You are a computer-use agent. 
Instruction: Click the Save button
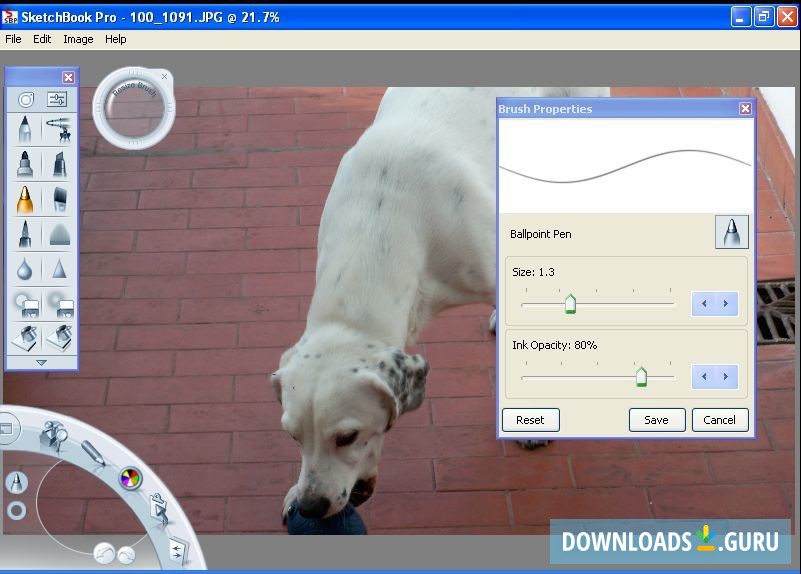click(x=657, y=420)
